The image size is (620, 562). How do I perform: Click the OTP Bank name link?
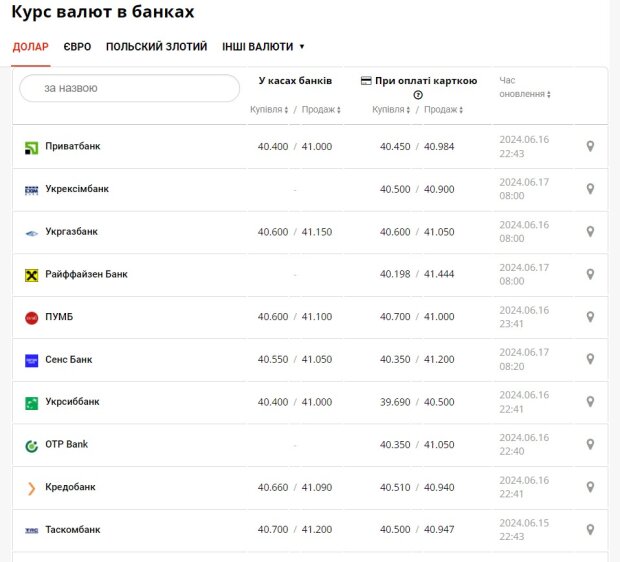66,444
